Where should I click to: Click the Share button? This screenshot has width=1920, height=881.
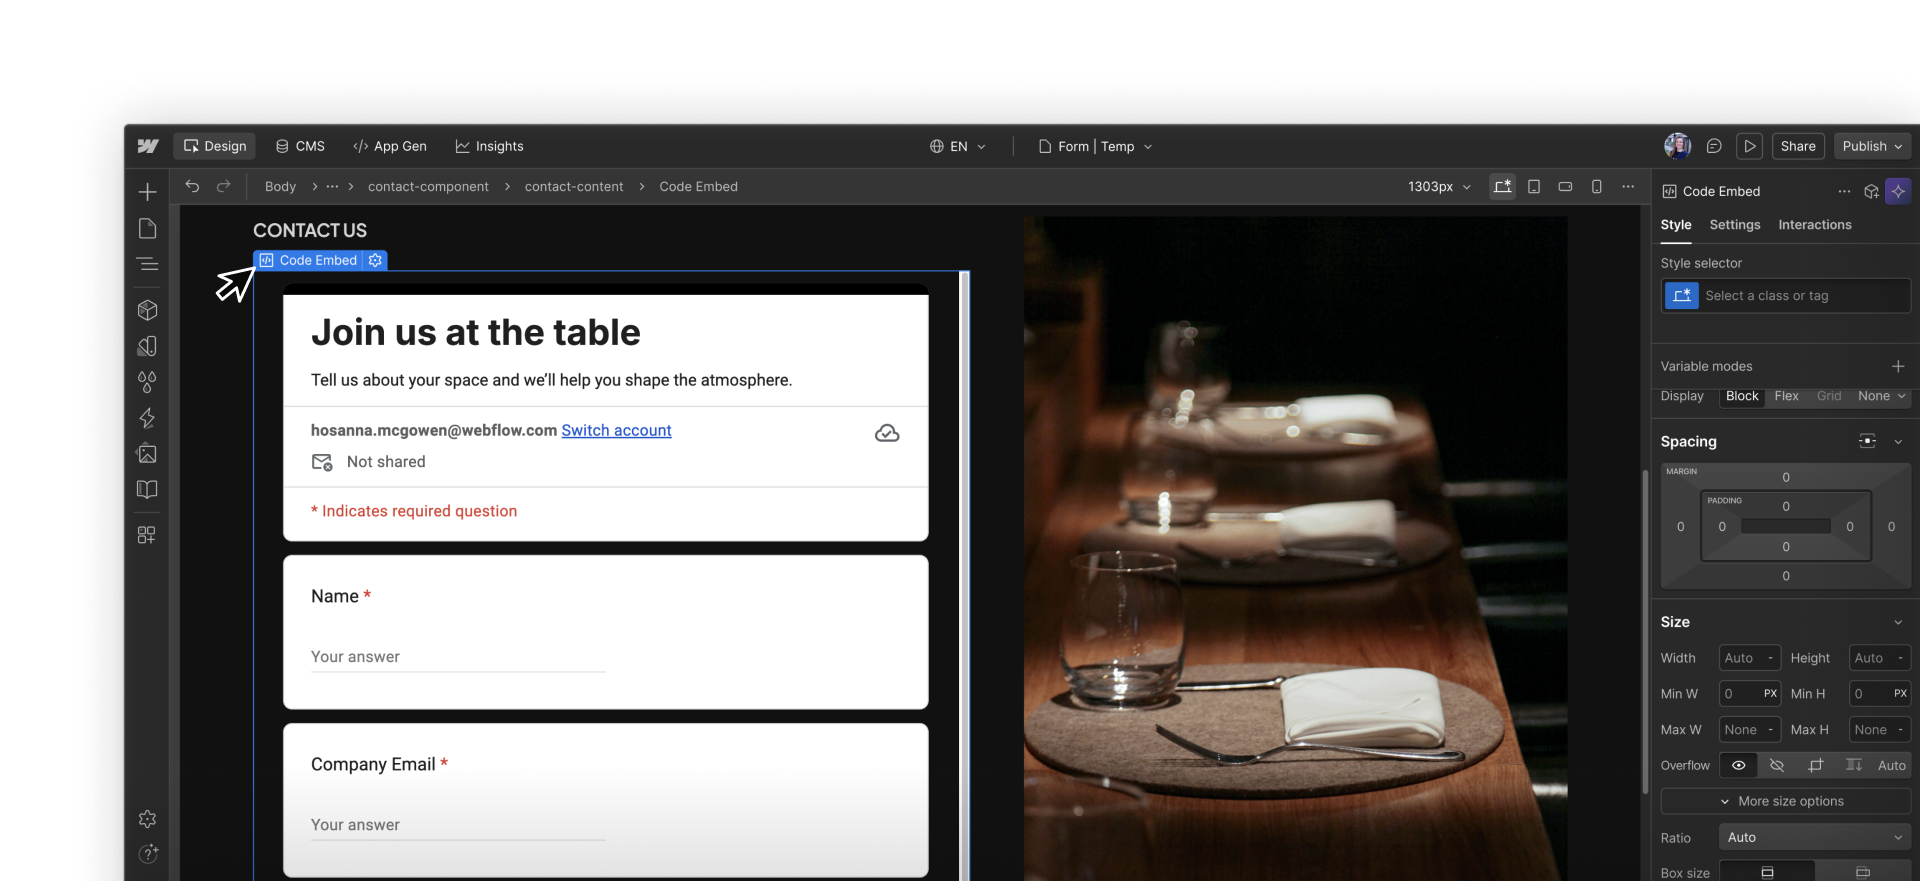pyautogui.click(x=1797, y=146)
